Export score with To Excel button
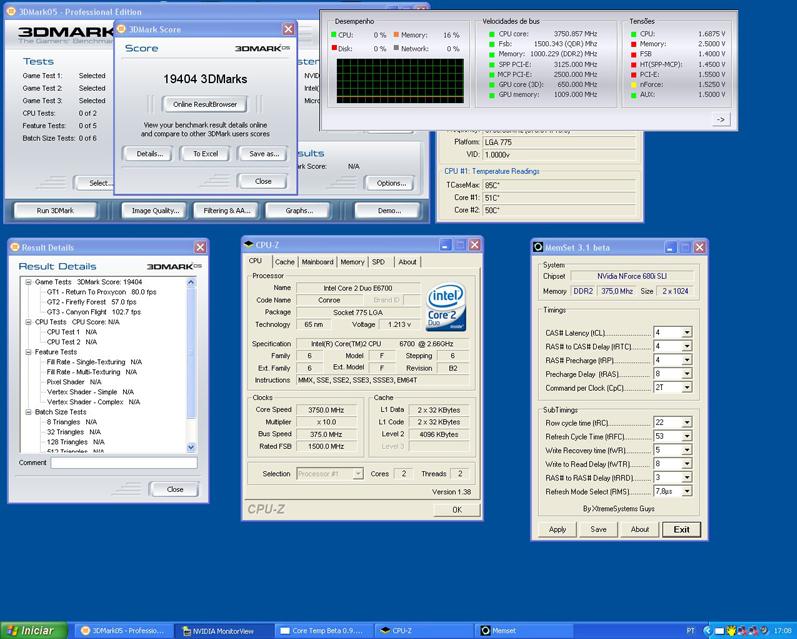797x639 pixels. pyautogui.click(x=205, y=154)
